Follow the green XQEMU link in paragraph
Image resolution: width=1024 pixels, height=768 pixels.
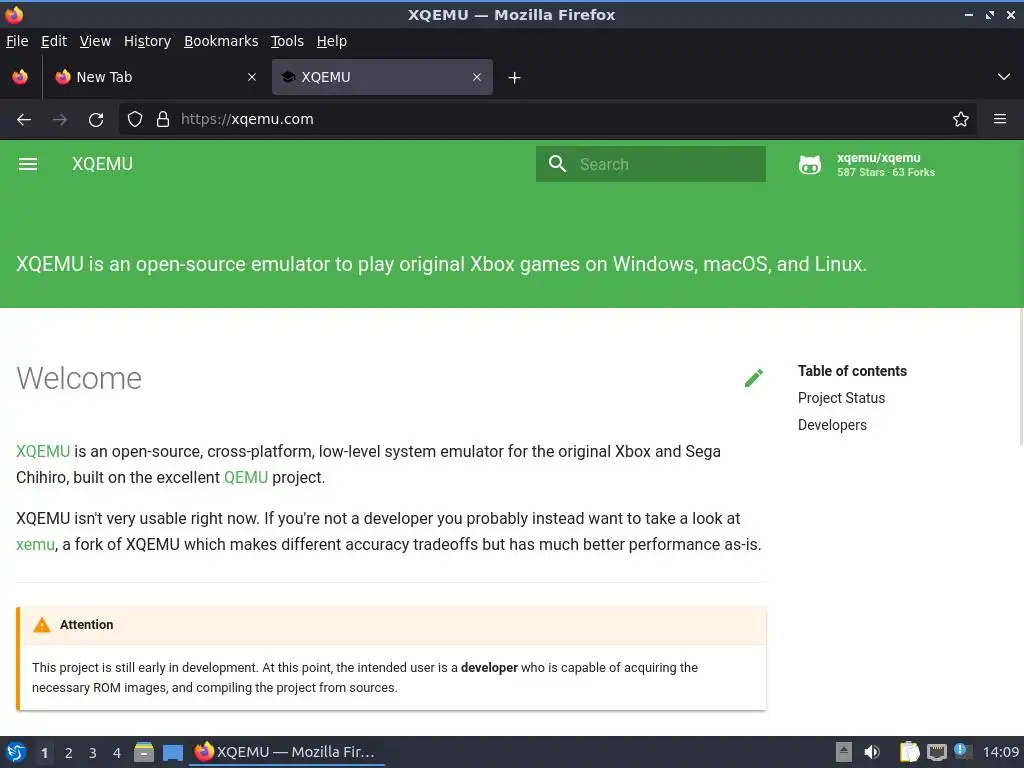pyautogui.click(x=43, y=451)
